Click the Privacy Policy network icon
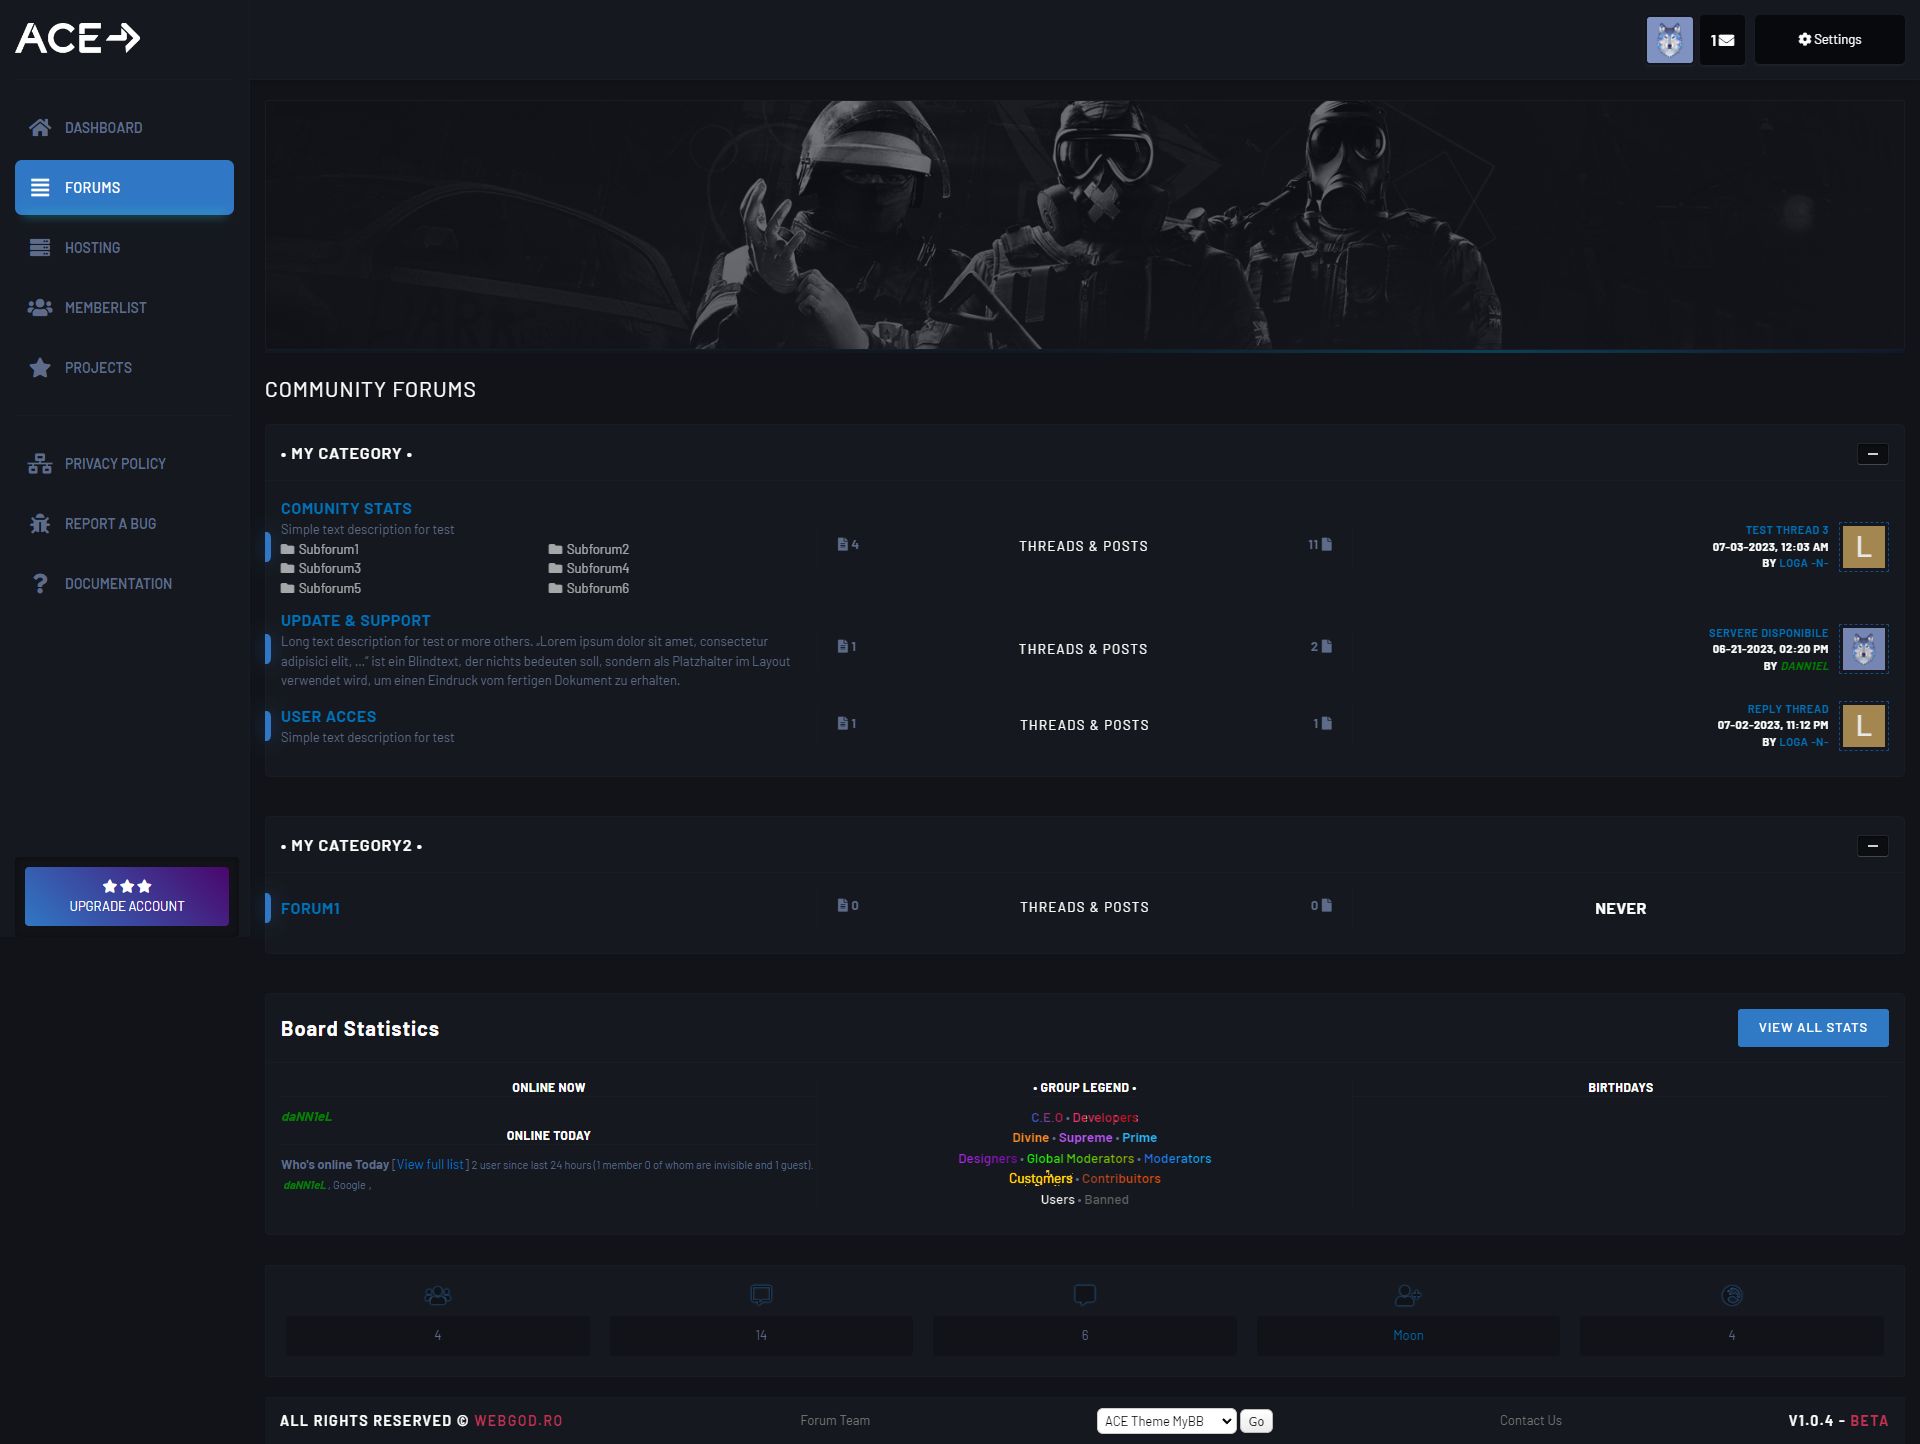Image resolution: width=1920 pixels, height=1444 pixels. (x=40, y=464)
